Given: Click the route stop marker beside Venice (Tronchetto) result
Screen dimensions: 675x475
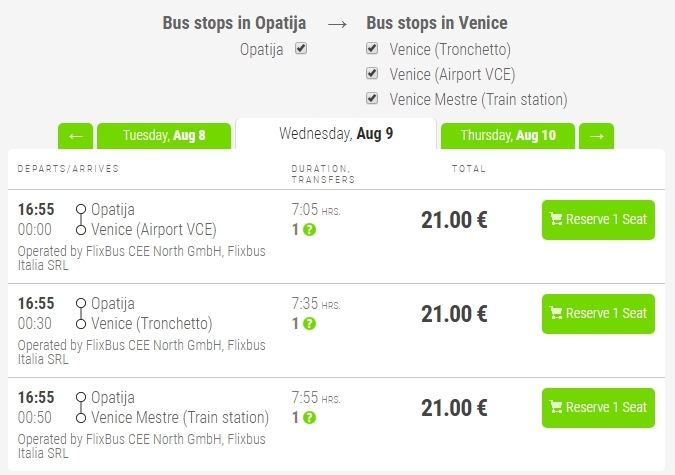Looking at the screenshot, I should coord(81,324).
